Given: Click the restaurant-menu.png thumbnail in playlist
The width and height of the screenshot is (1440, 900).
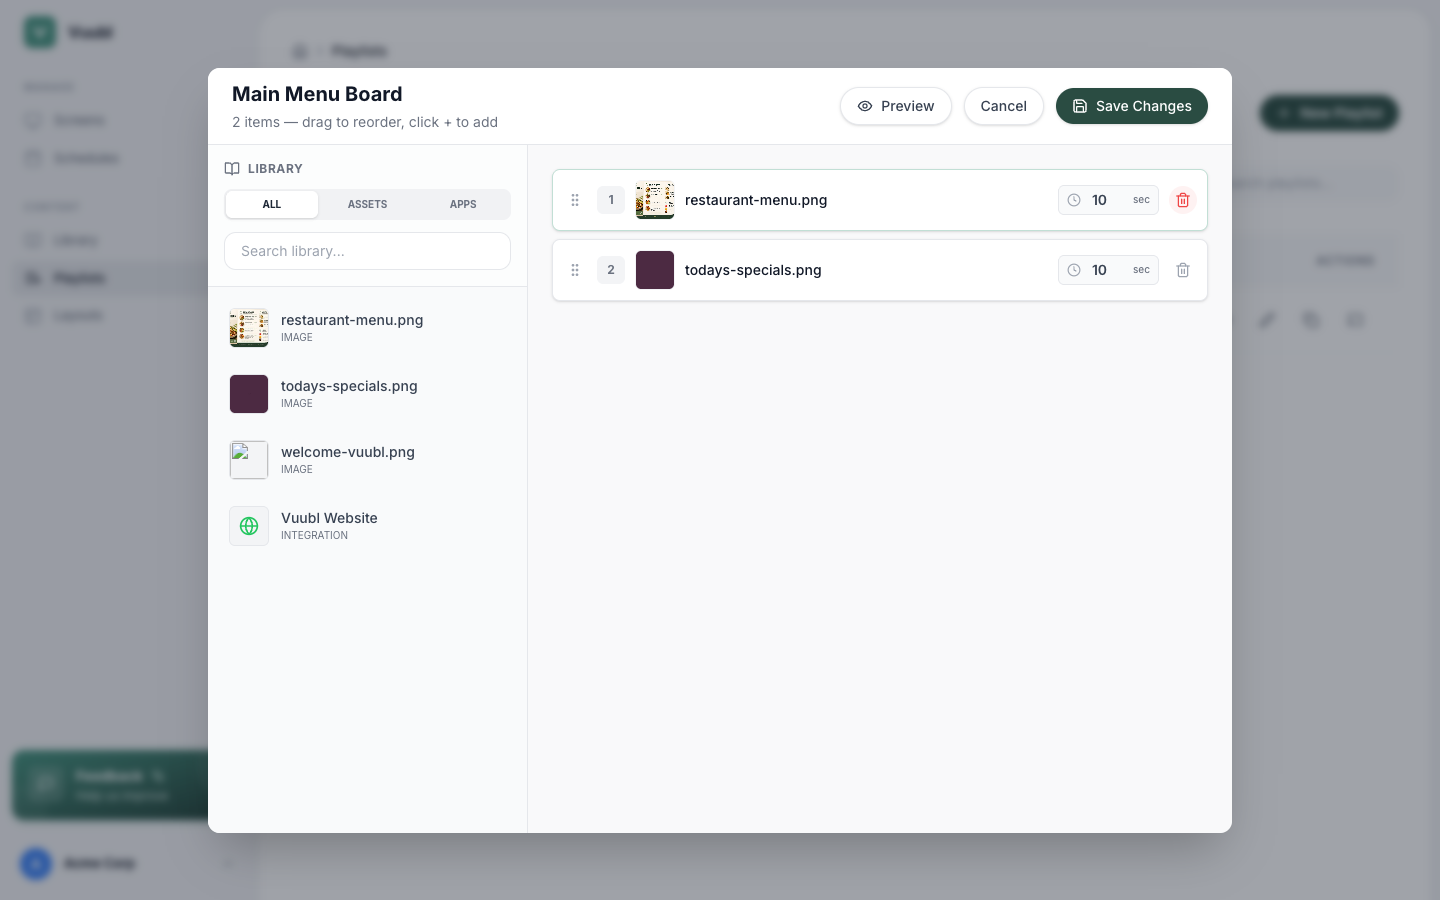Looking at the screenshot, I should (655, 200).
